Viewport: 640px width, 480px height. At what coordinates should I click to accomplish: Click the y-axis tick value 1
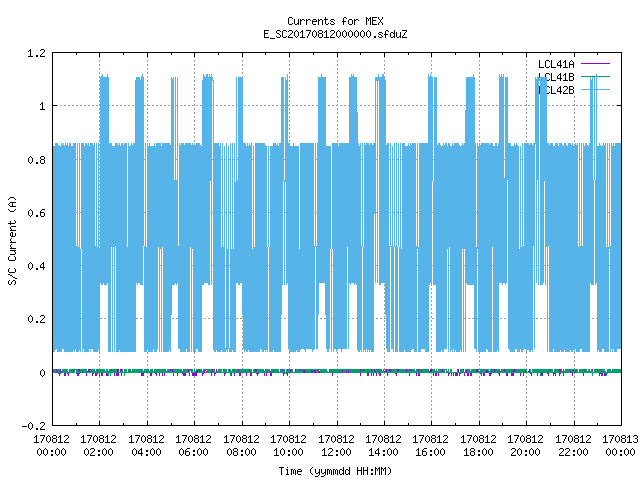tap(42, 107)
